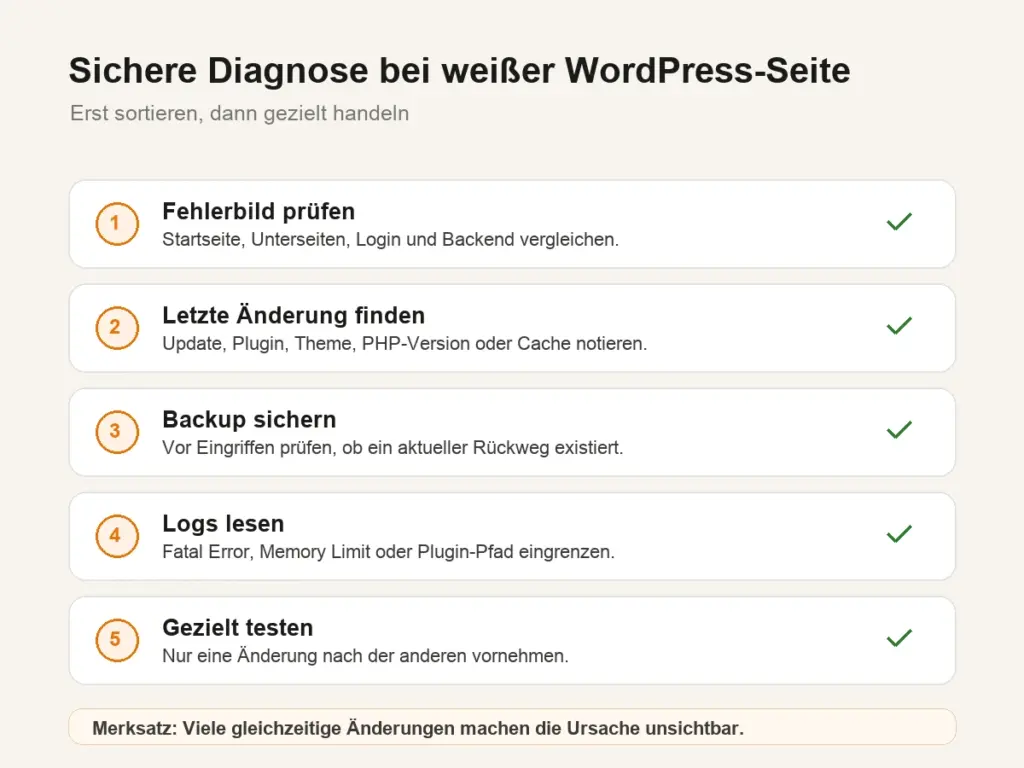Select the heading 'Fehlerbild prüfen'
Image resolution: width=1024 pixels, height=768 pixels.
tap(259, 212)
